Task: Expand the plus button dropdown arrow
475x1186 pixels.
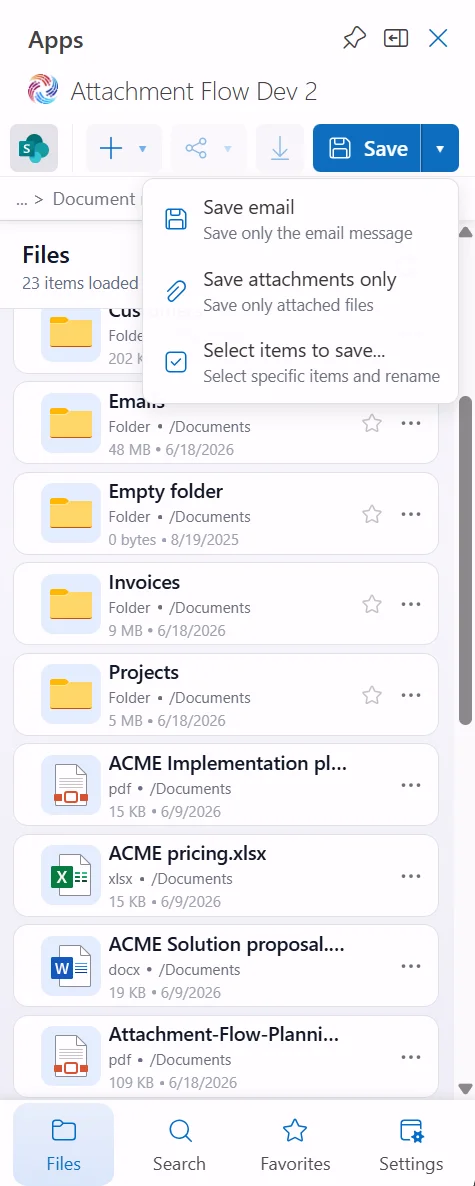Action: (x=142, y=149)
